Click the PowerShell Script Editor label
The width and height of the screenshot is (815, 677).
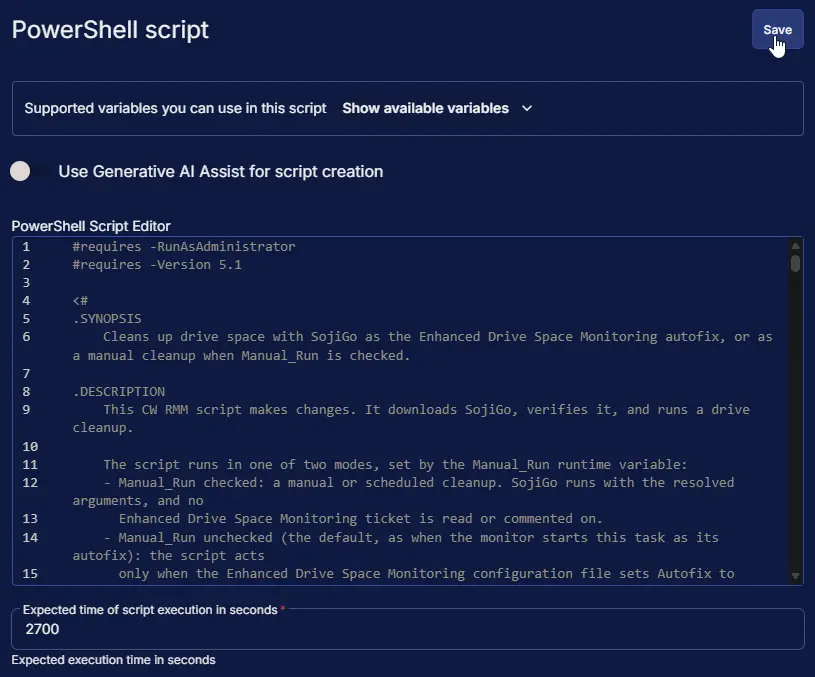coord(91,226)
